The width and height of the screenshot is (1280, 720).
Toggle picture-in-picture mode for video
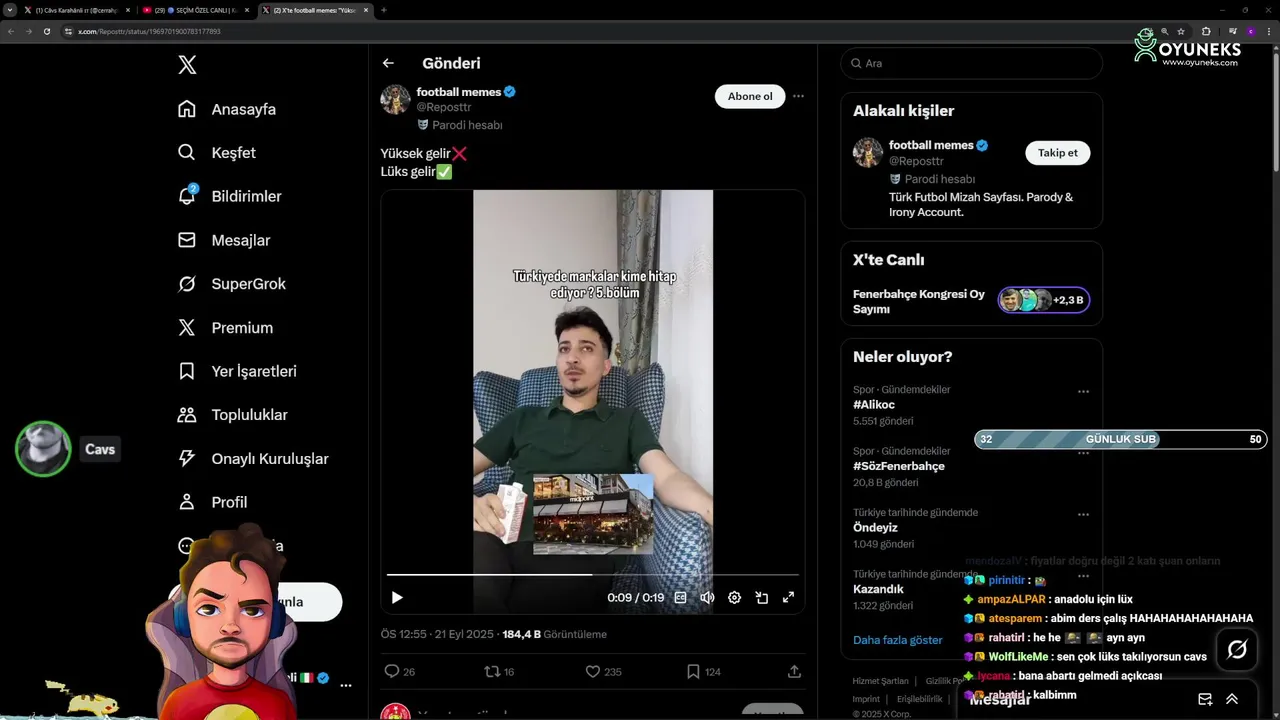(x=761, y=597)
